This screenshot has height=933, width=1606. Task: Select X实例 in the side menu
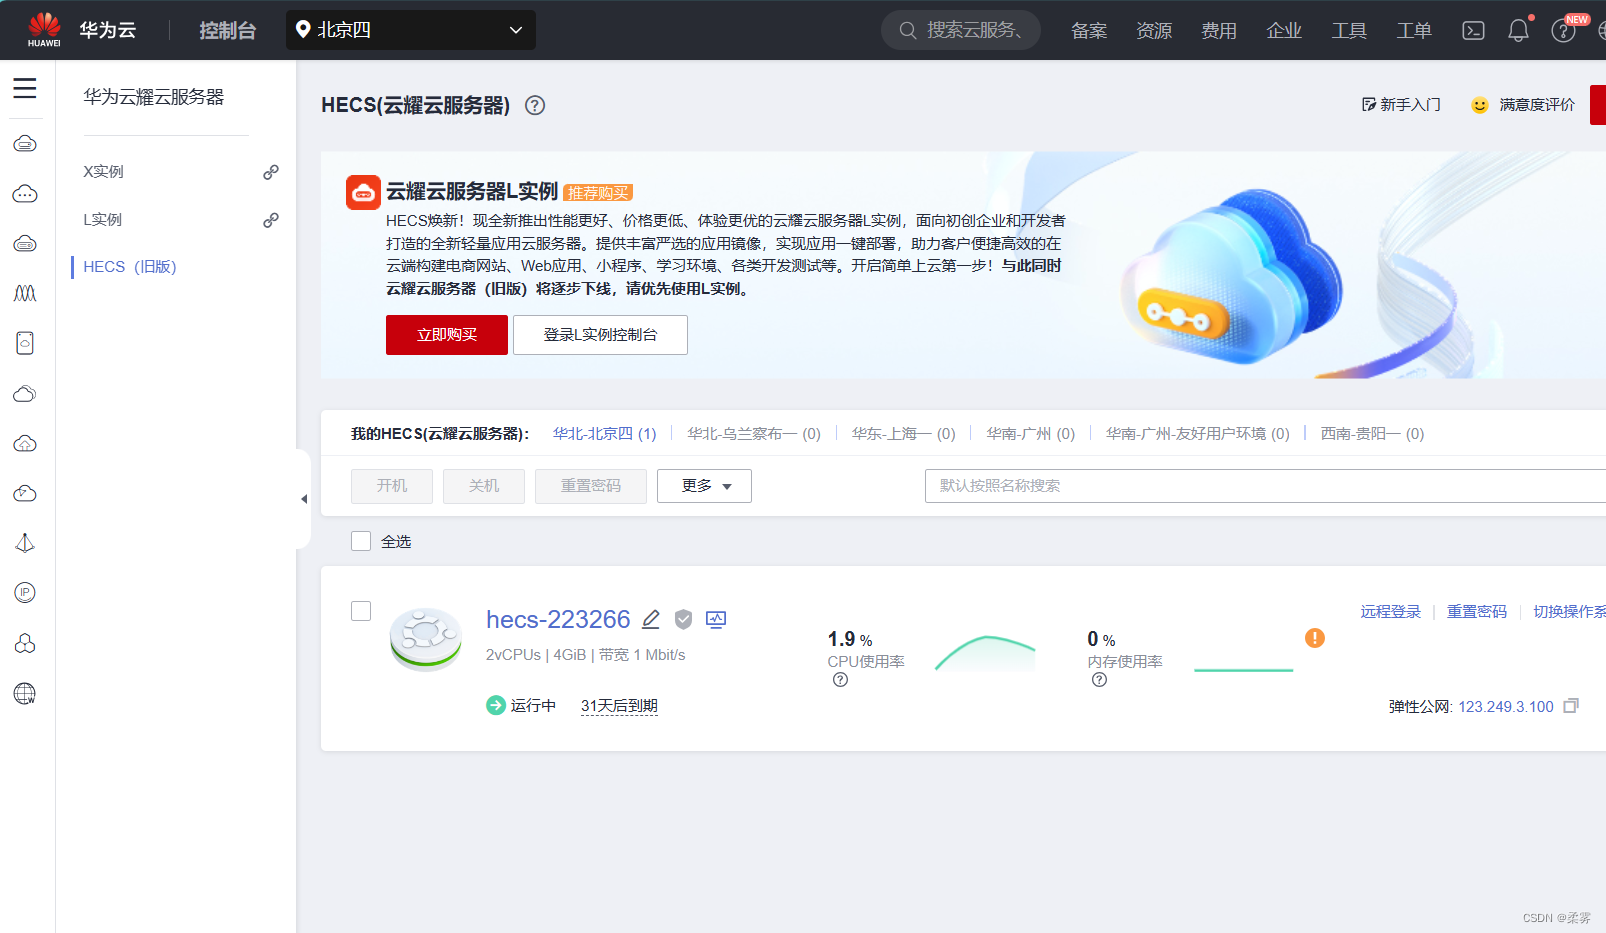(104, 172)
